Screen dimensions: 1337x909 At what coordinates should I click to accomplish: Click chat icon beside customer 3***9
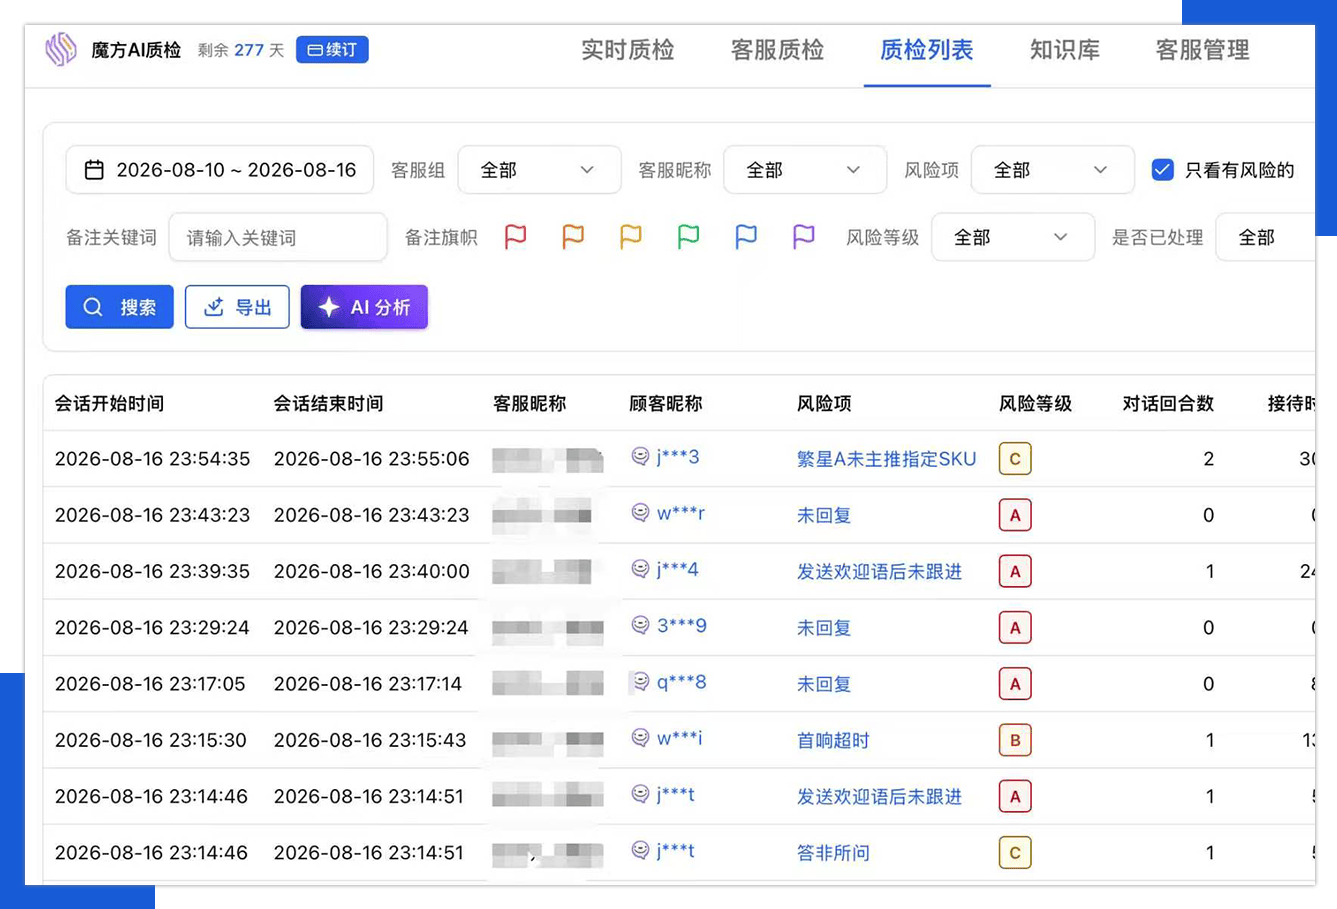coord(640,625)
